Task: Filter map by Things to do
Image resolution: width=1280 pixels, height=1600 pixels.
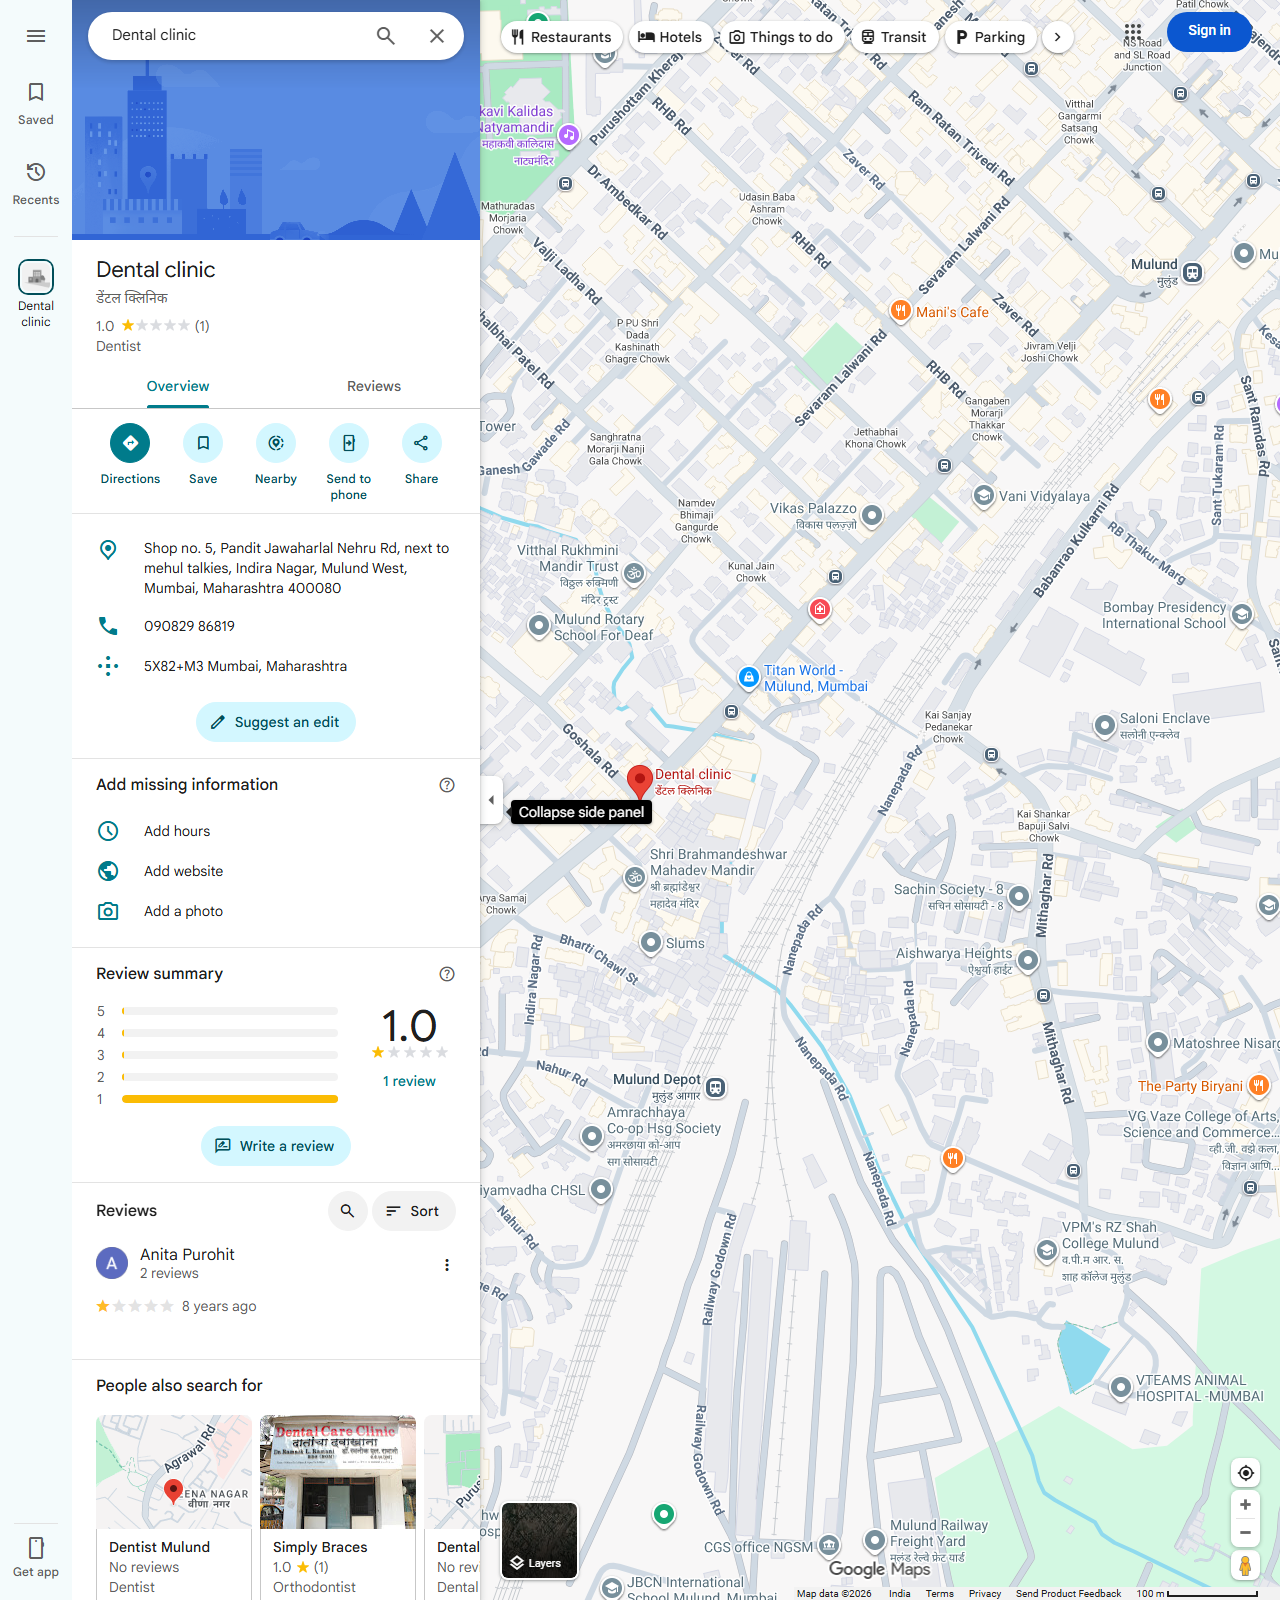Action: tap(781, 37)
